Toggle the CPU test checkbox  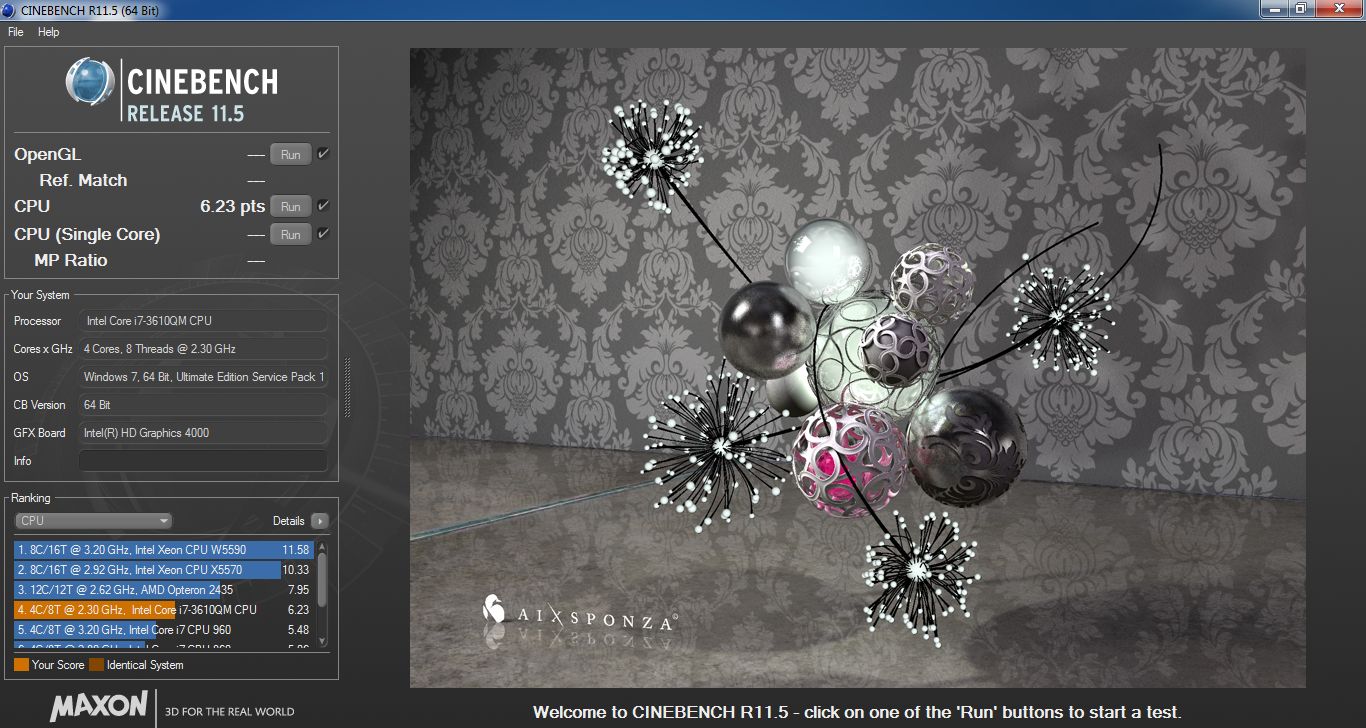[323, 206]
